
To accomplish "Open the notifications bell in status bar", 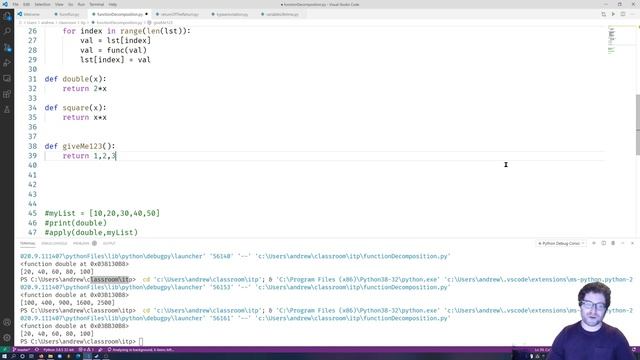I will 634,350.
